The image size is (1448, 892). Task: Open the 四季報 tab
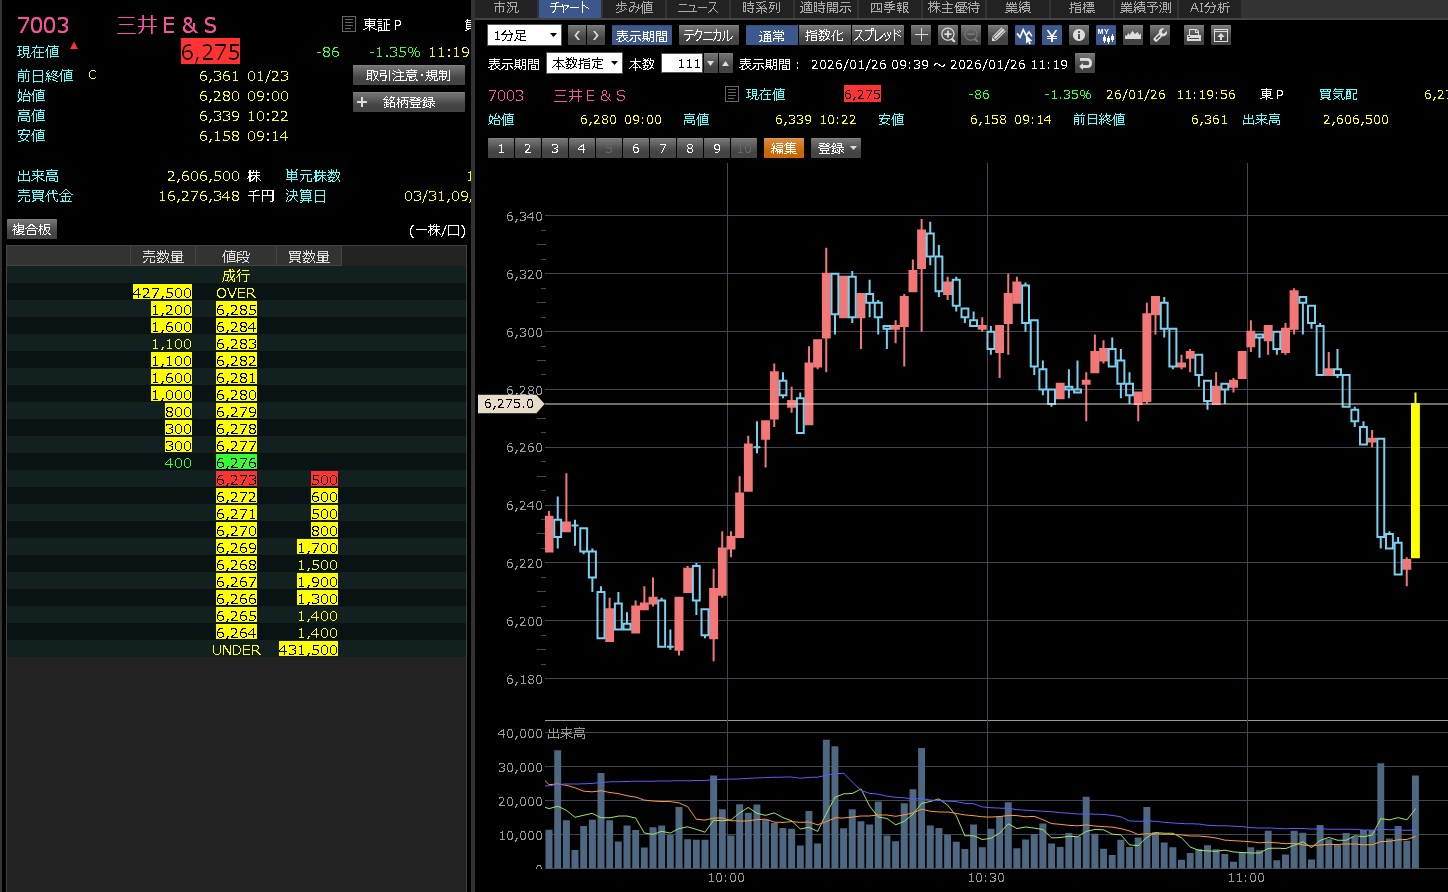coord(889,8)
